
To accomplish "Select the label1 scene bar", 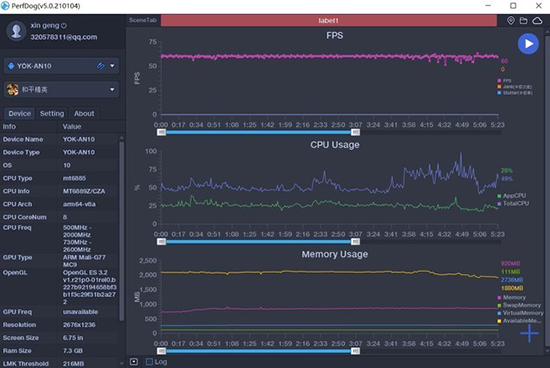I will pyautogui.click(x=329, y=20).
